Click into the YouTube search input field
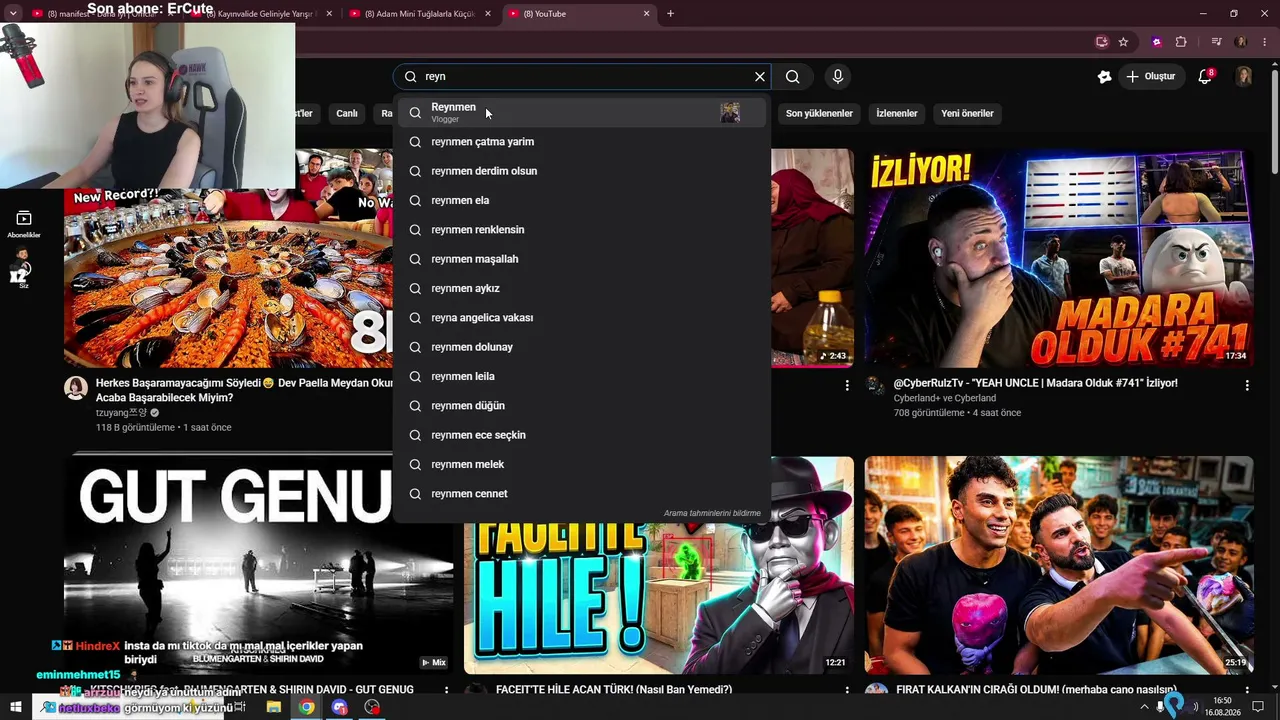 coord(585,76)
